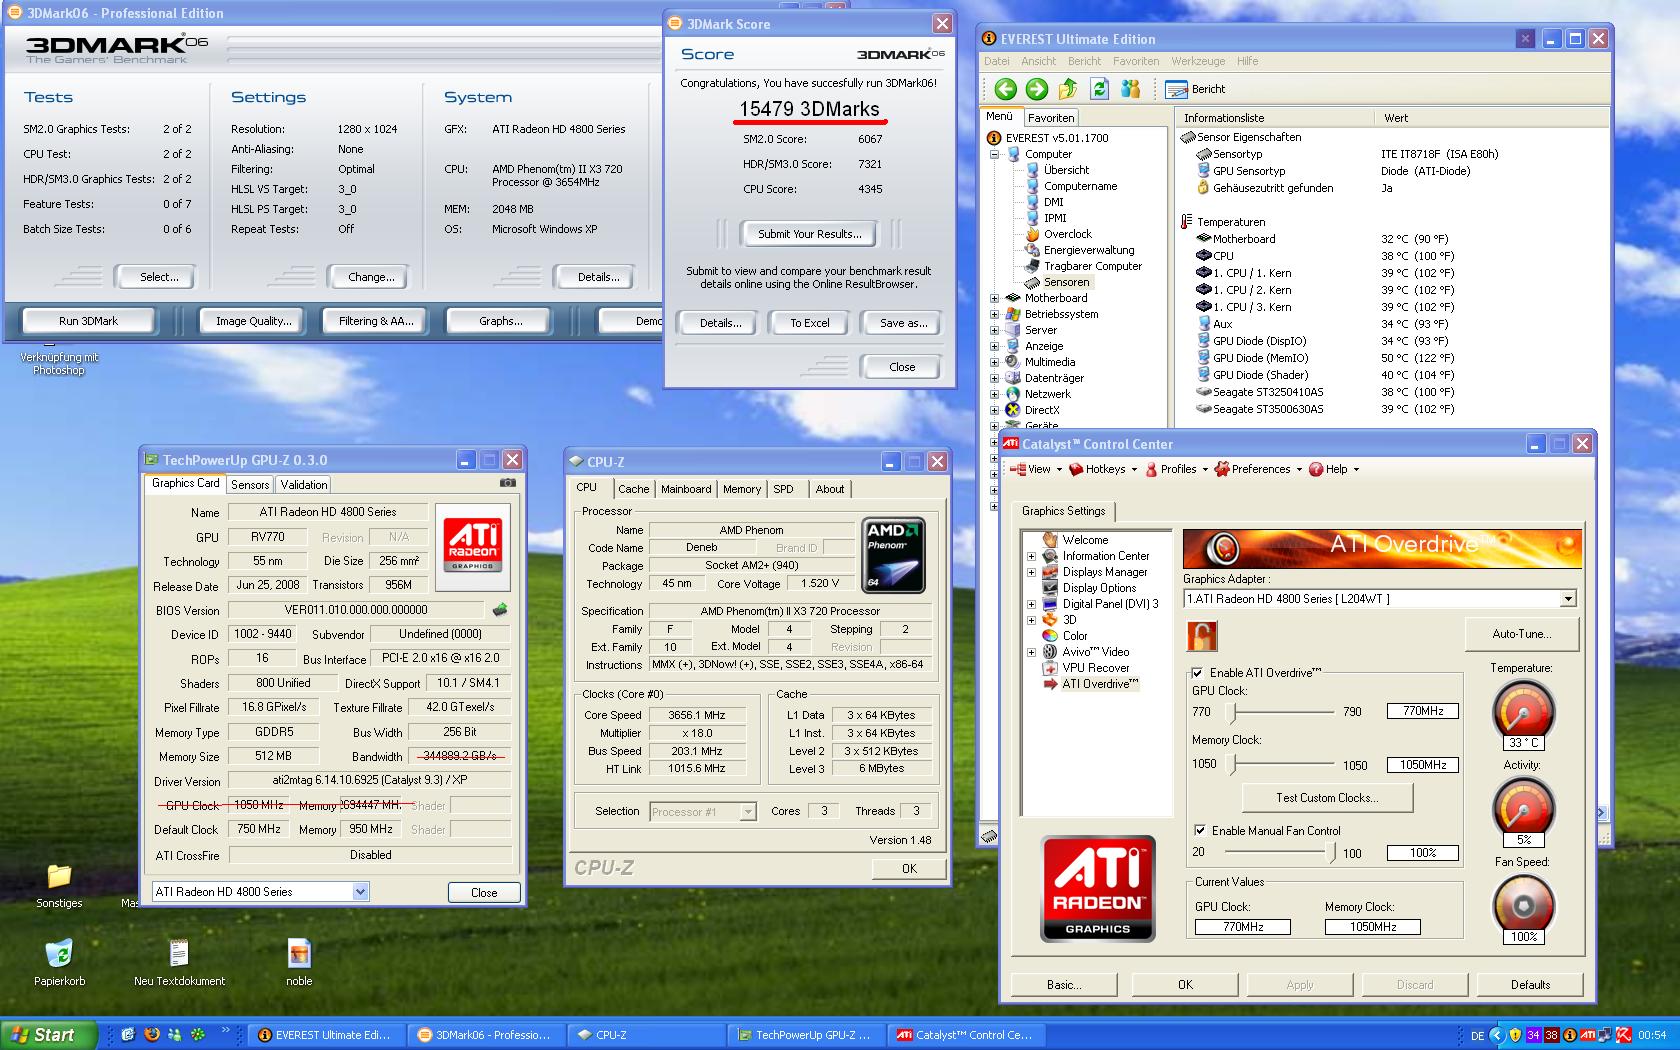Toggle Enable Manual Fan Control checkbox
1680x1050 pixels.
1200,830
